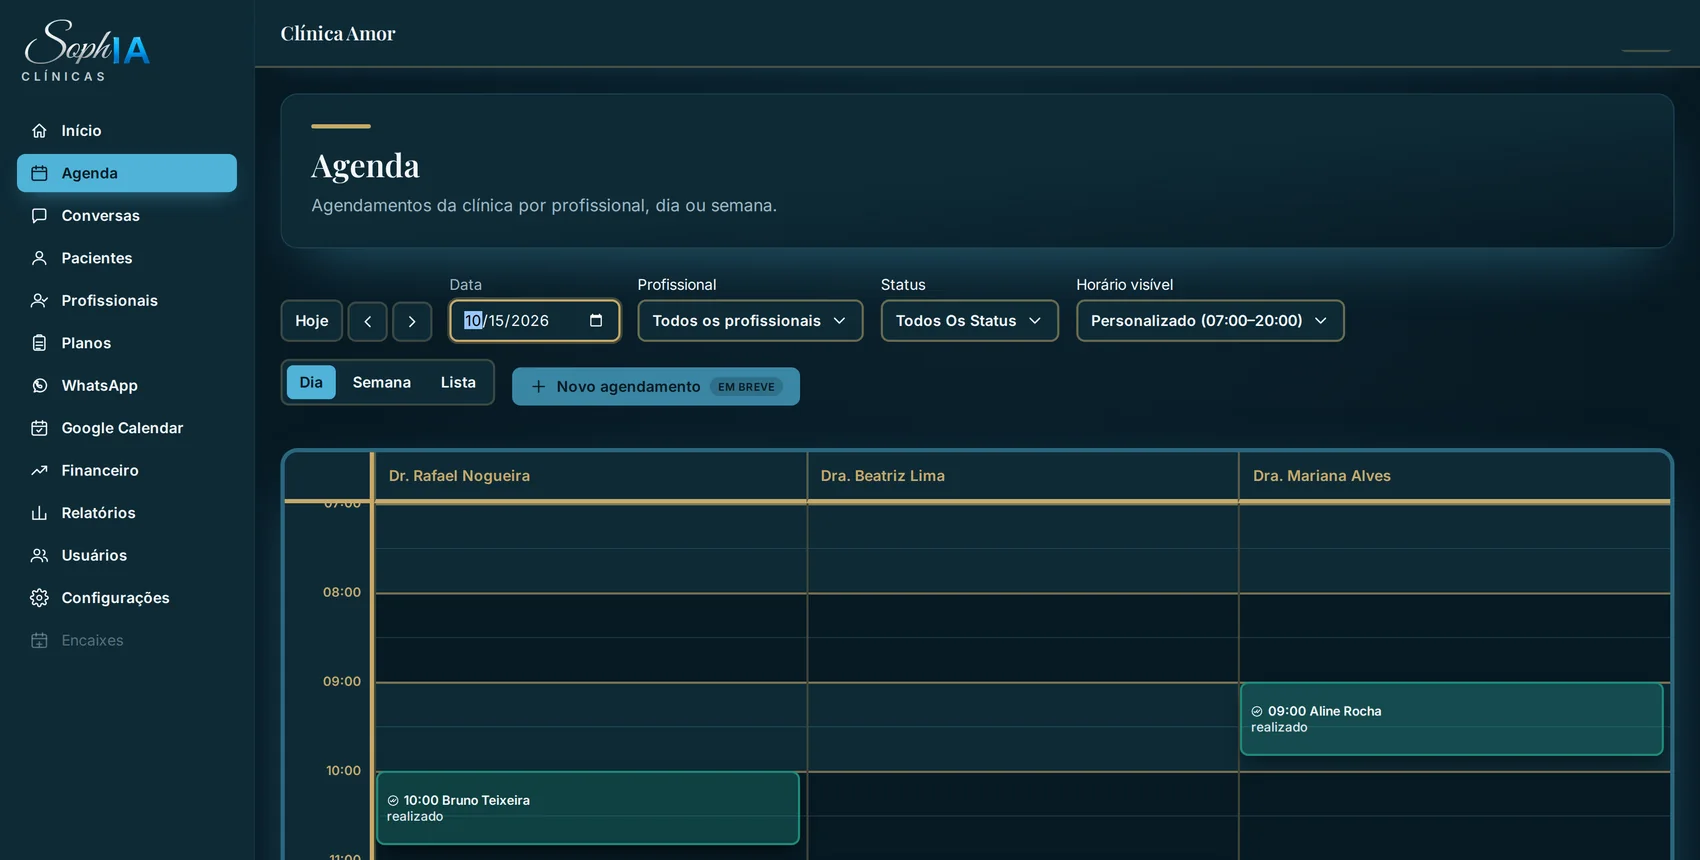
Task: Open the Horário visível Personalizado dropdown
Action: point(1210,321)
